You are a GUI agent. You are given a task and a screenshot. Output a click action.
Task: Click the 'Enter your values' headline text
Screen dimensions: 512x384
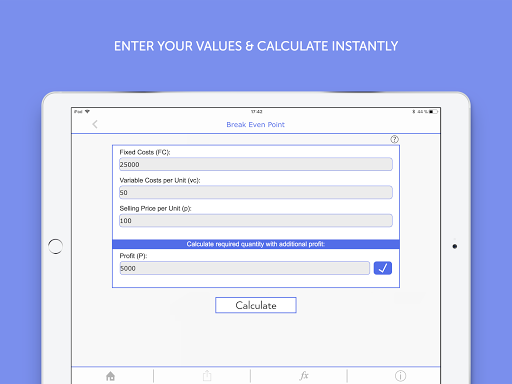[256, 46]
